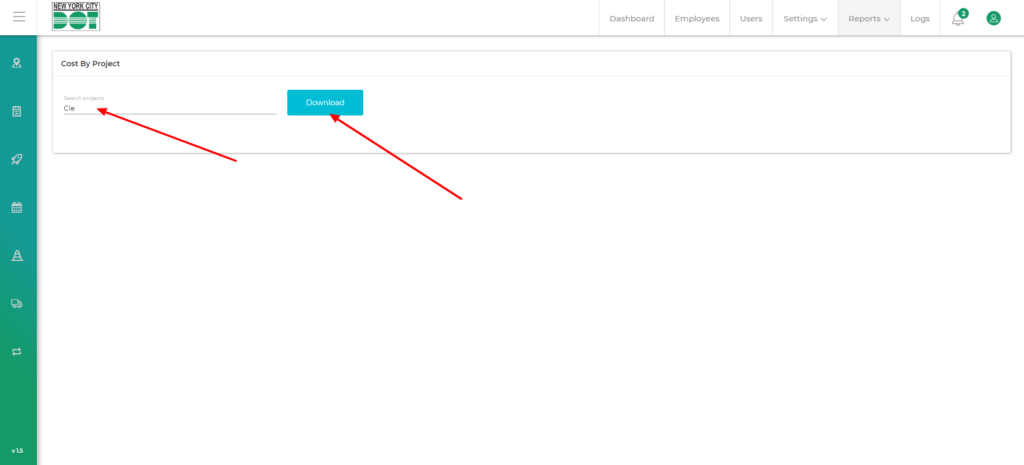This screenshot has height=465, width=1024.
Task: Click the road cone sidebar icon
Action: pyautogui.click(x=17, y=256)
